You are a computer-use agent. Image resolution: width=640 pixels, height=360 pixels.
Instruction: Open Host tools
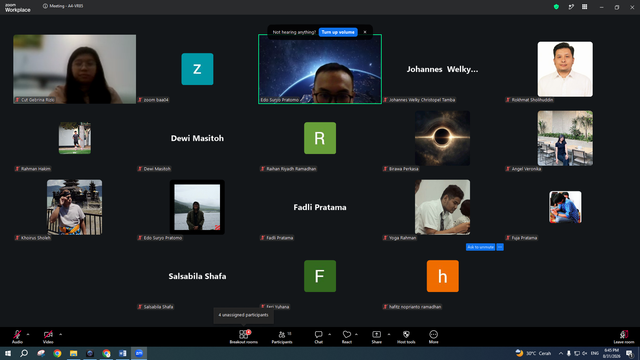click(x=406, y=337)
